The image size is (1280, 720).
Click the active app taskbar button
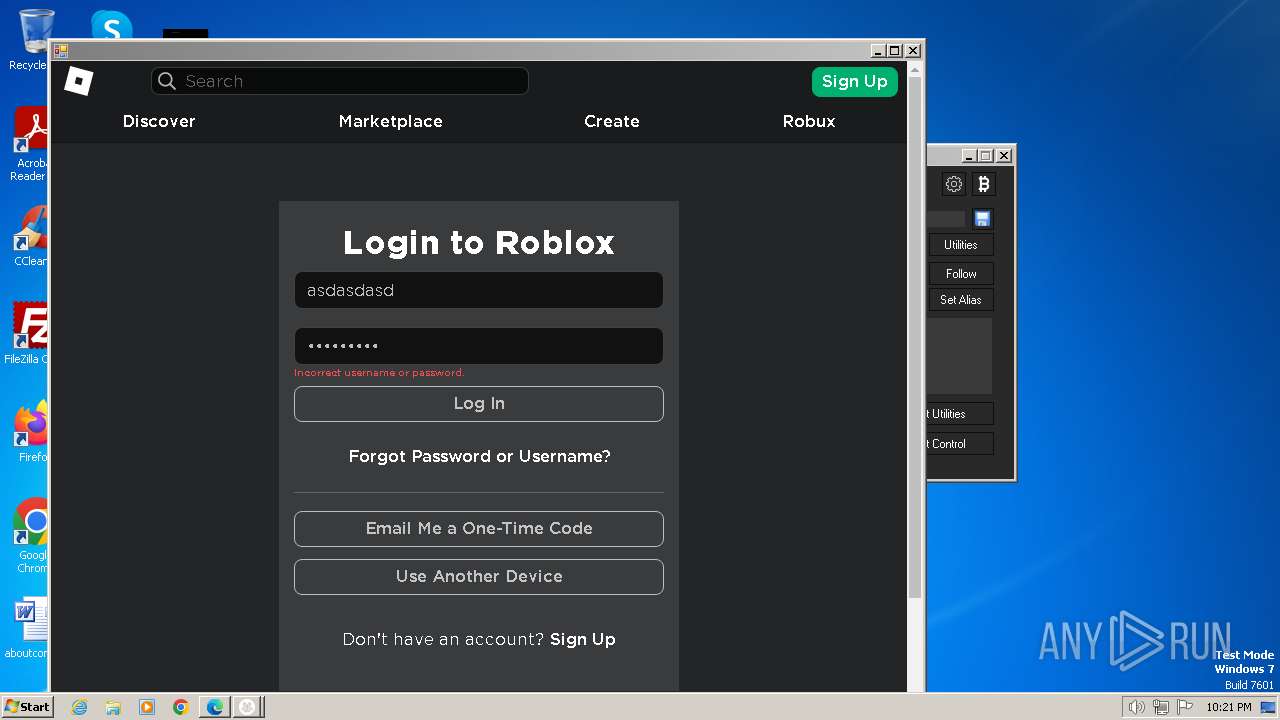point(248,707)
